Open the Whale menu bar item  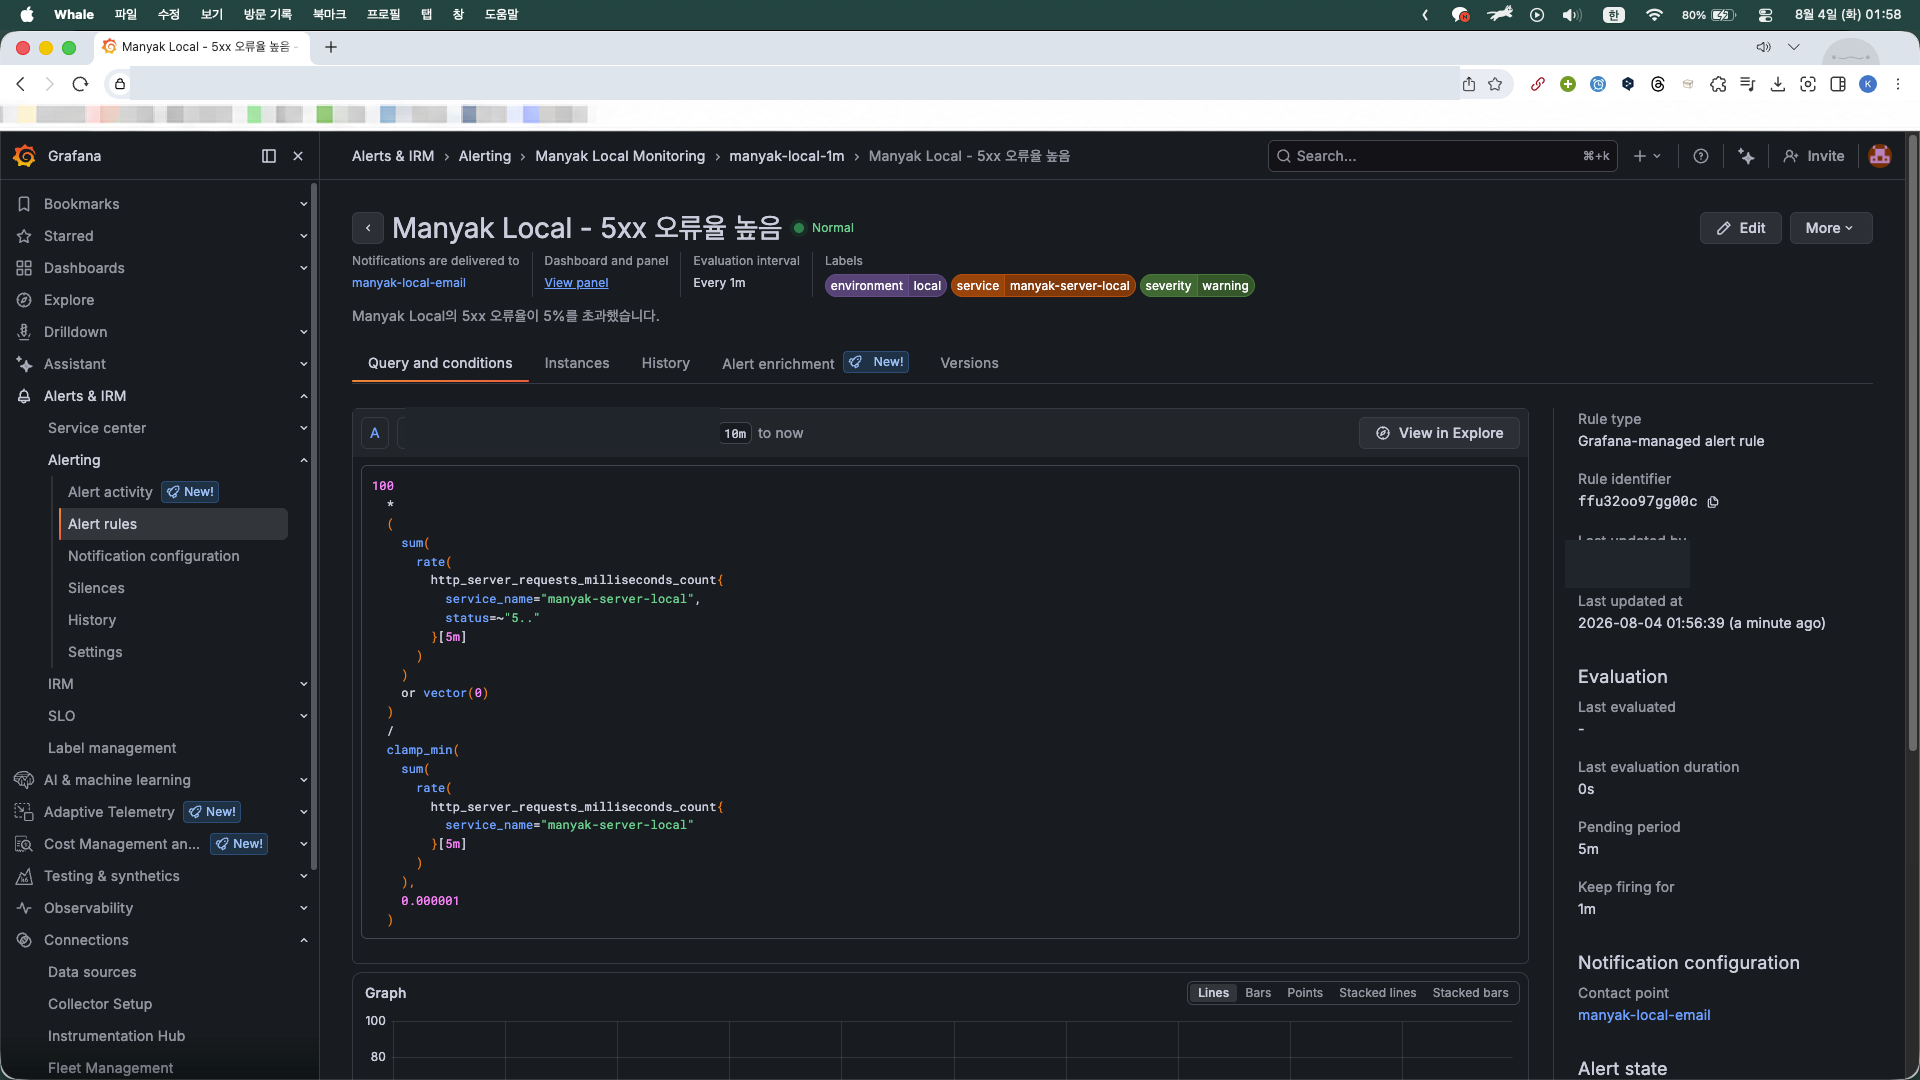coord(74,15)
